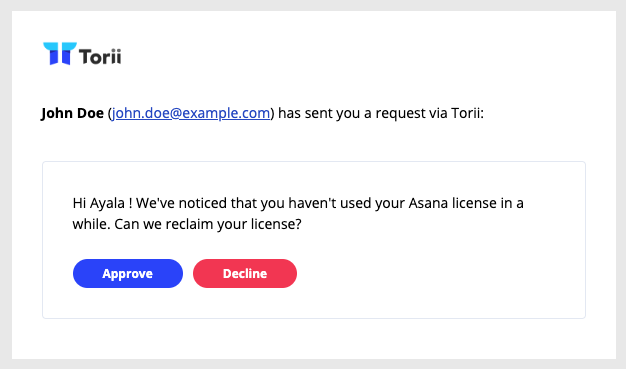Click the right pillar of Torii logo mark

coord(68,54)
